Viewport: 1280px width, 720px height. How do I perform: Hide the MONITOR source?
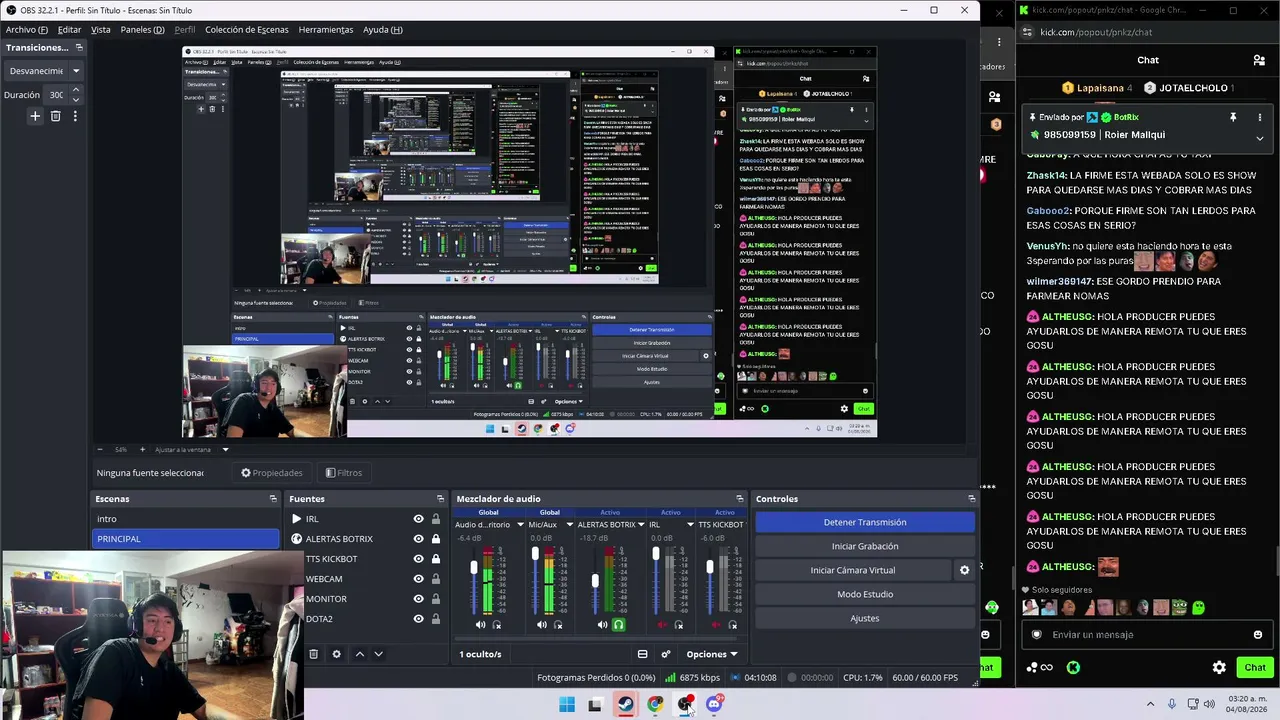[418, 599]
